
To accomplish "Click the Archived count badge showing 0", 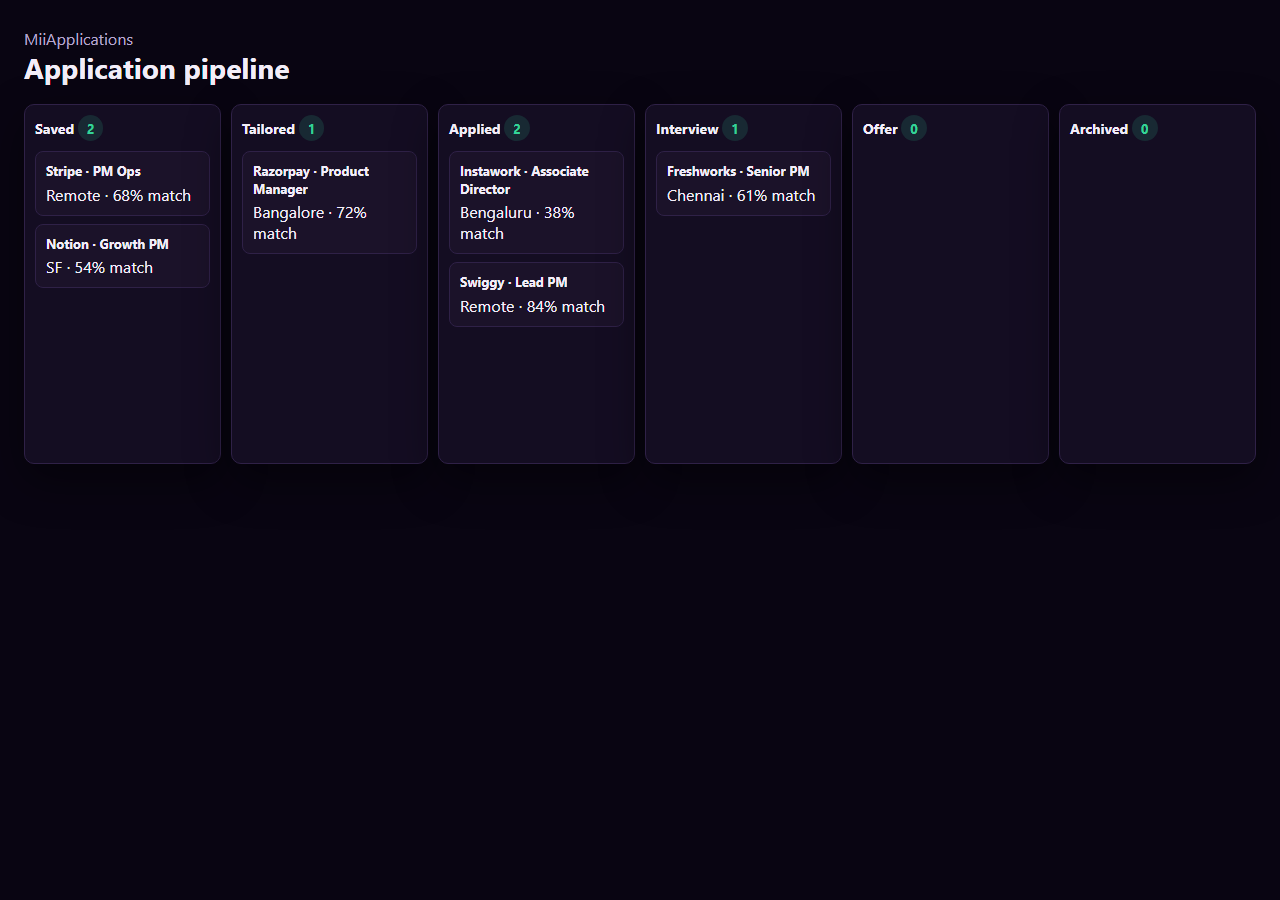I will 1145,128.
